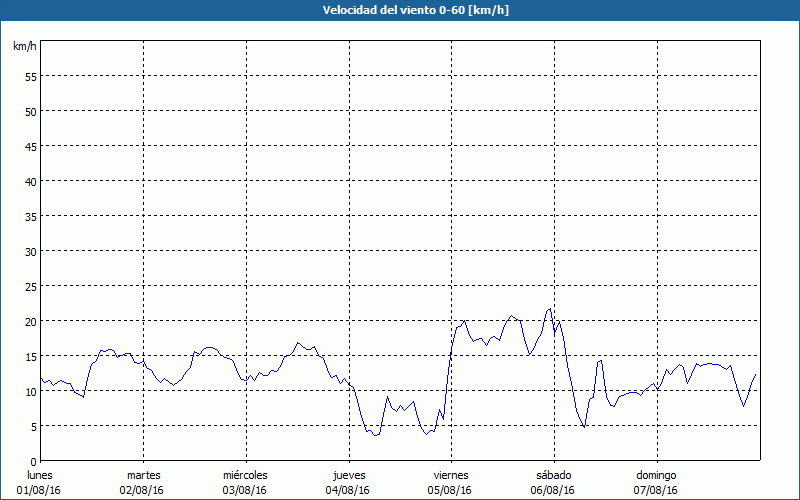Select the 50 tick label on y-axis
The image size is (800, 500).
click(x=30, y=111)
